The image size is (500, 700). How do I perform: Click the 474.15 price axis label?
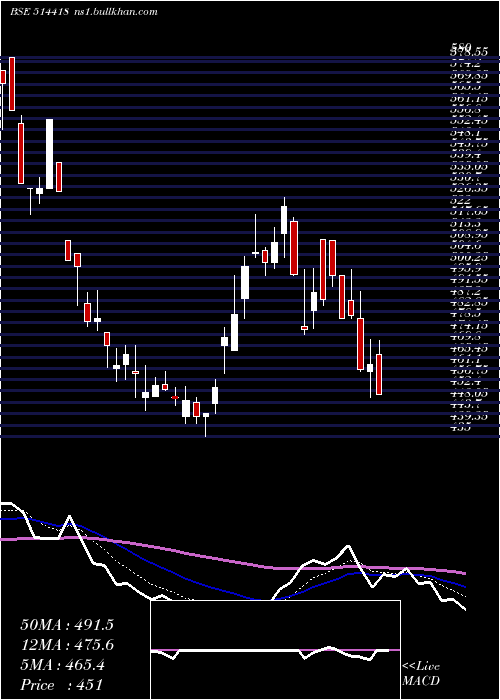[x=468, y=326]
